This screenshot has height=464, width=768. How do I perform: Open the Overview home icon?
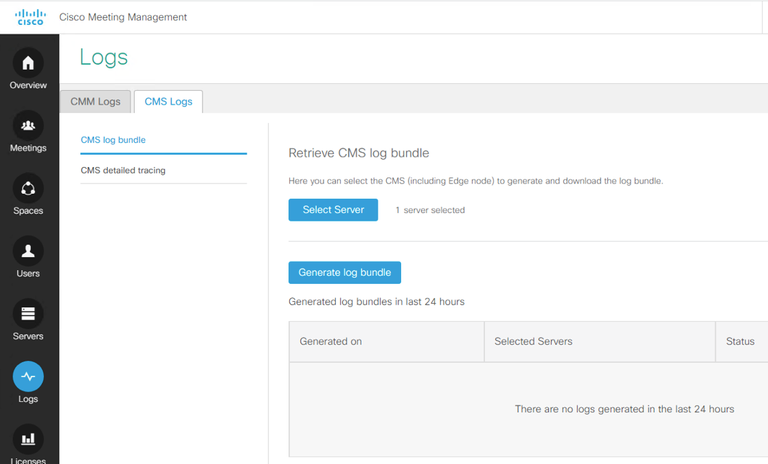(x=28, y=63)
